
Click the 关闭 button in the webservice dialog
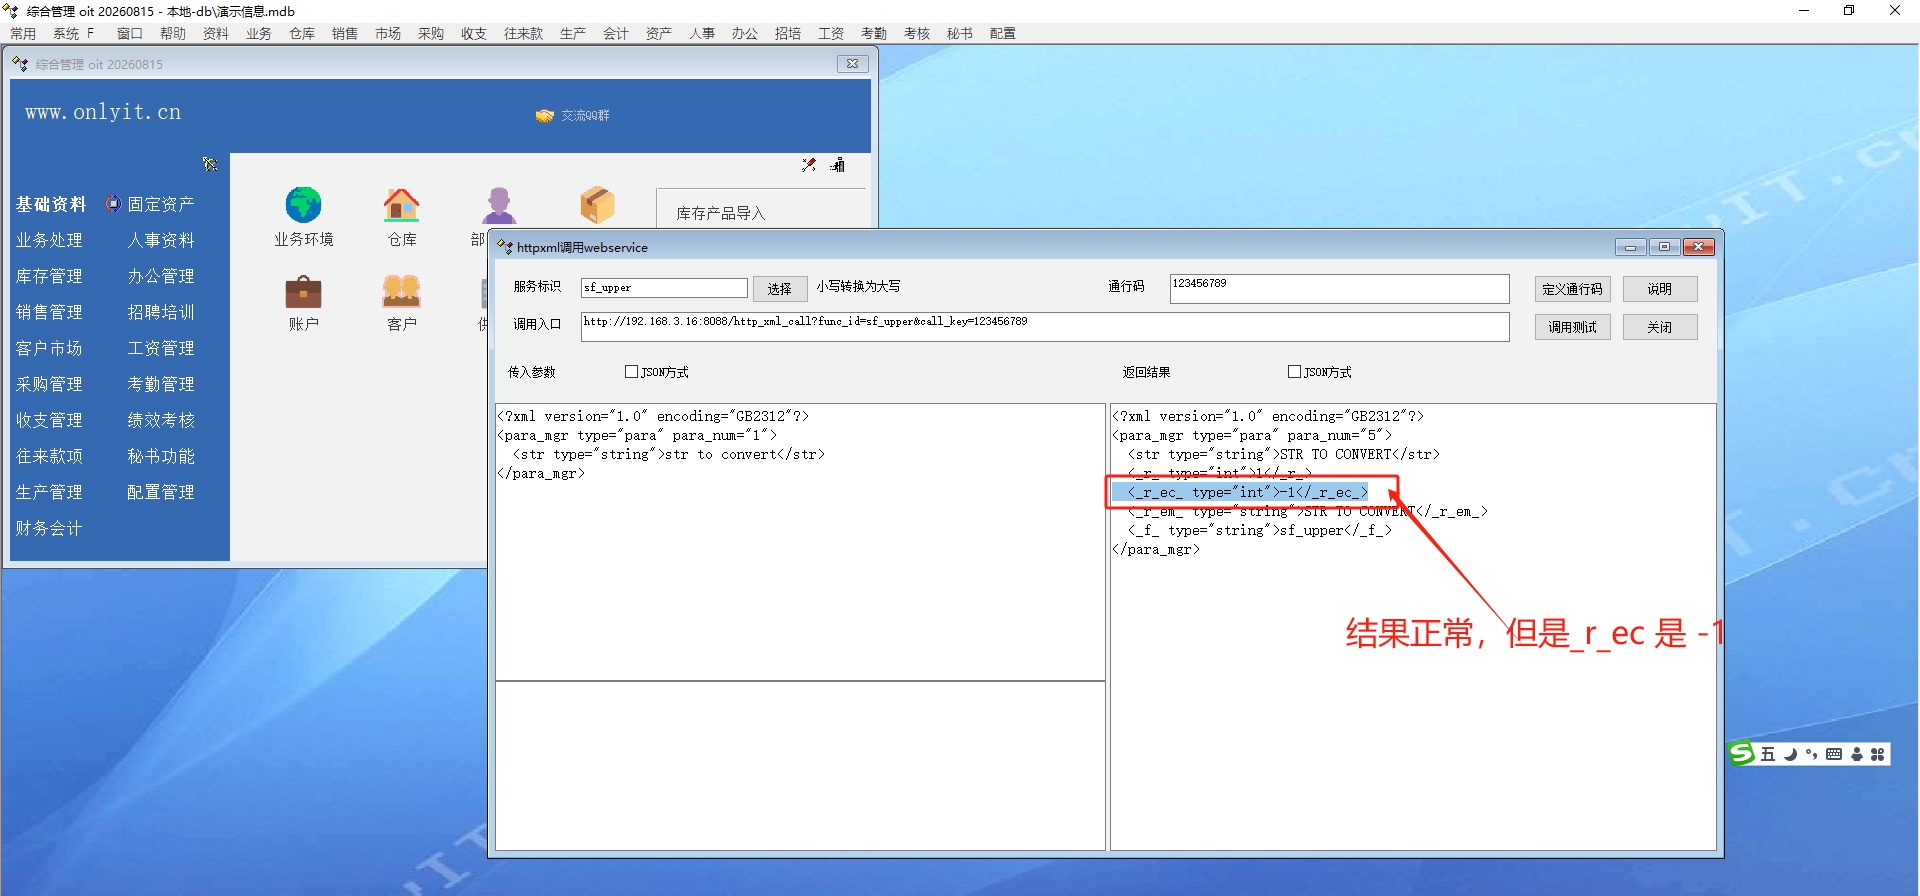pos(1660,327)
